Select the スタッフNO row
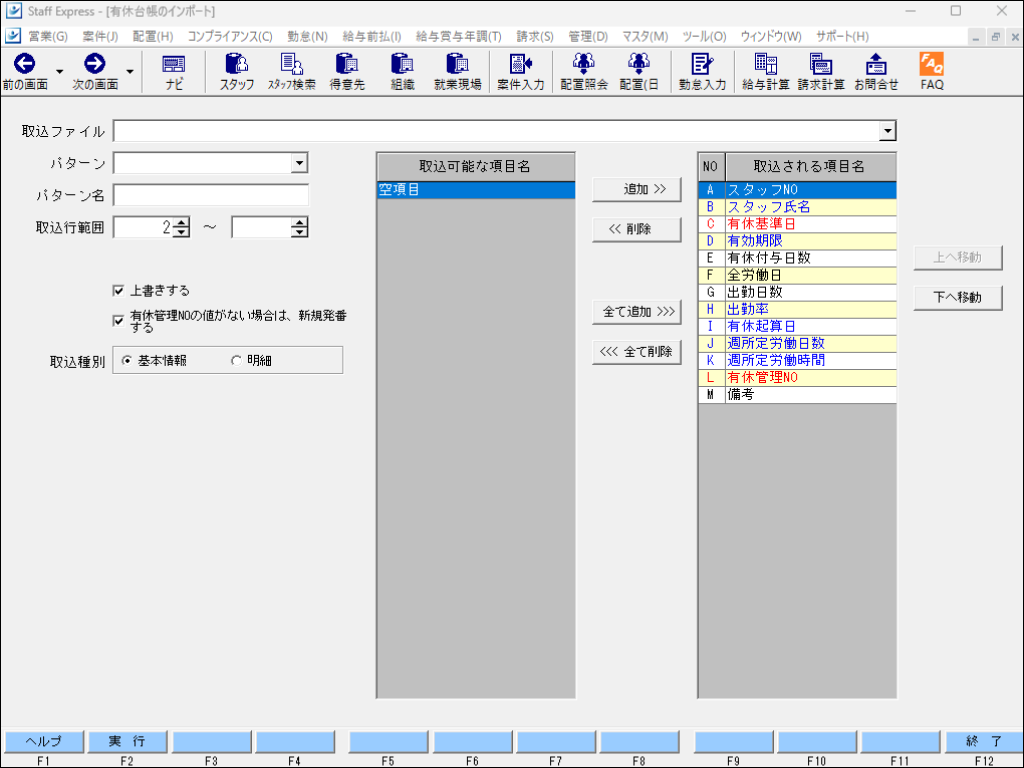 (x=797, y=189)
